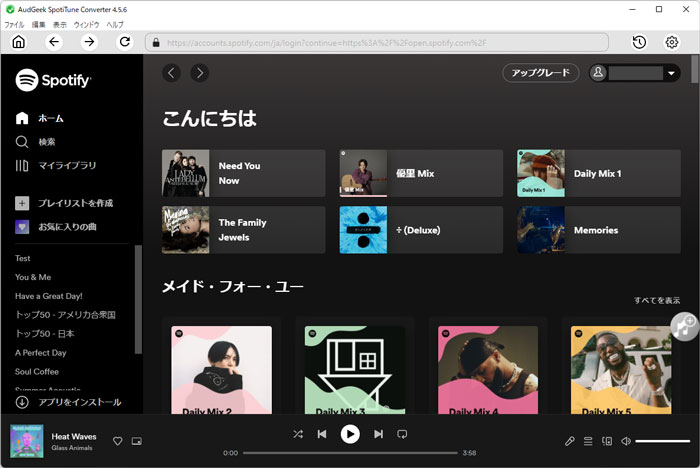Open settings gear icon
700x468 pixels.
pyautogui.click(x=671, y=42)
